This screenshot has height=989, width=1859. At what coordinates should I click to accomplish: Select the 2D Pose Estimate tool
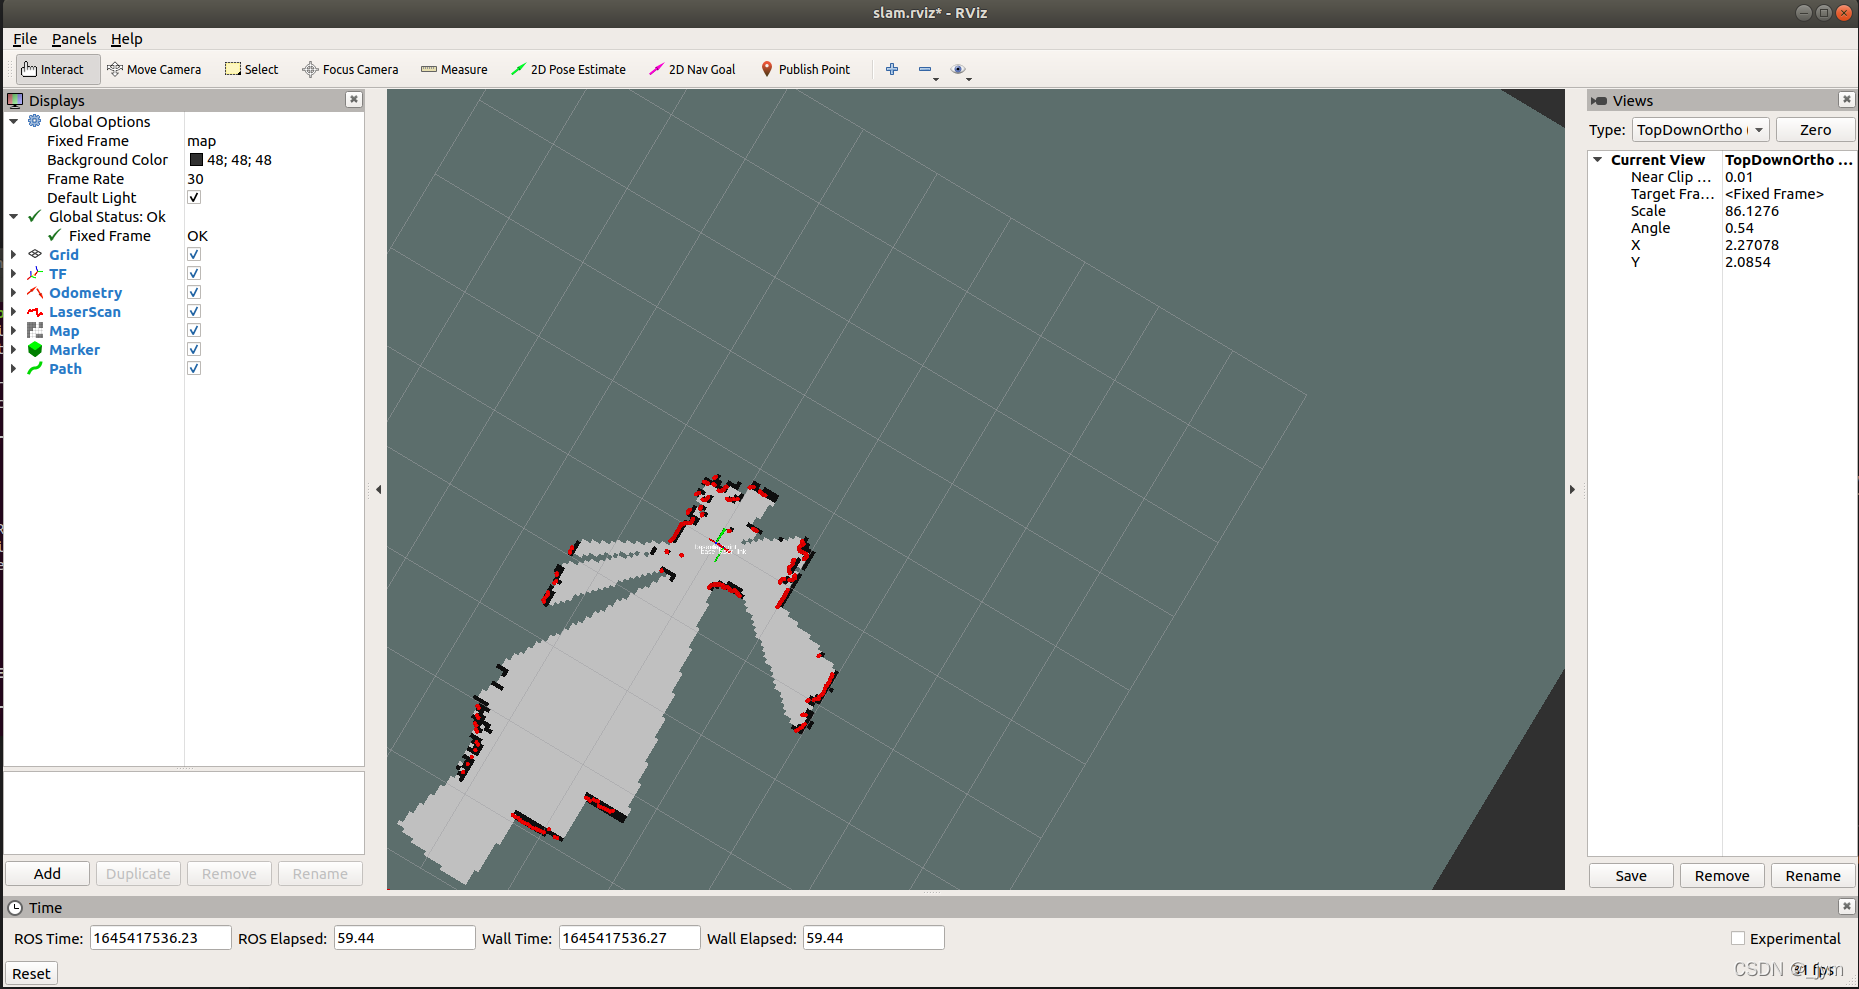(x=568, y=69)
